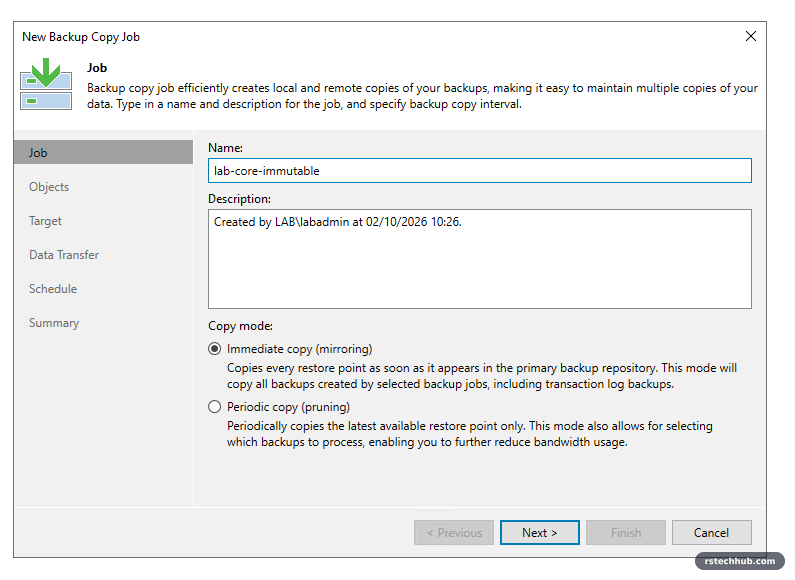Focus the Name field containing lab-core-immutable
Image resolution: width=795 pixels, height=580 pixels.
(480, 171)
